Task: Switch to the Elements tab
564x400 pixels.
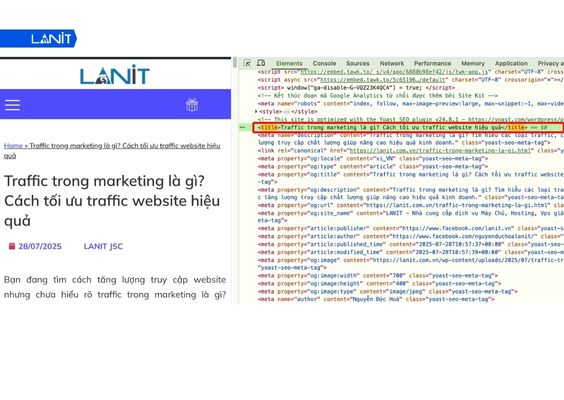Action: (289, 63)
